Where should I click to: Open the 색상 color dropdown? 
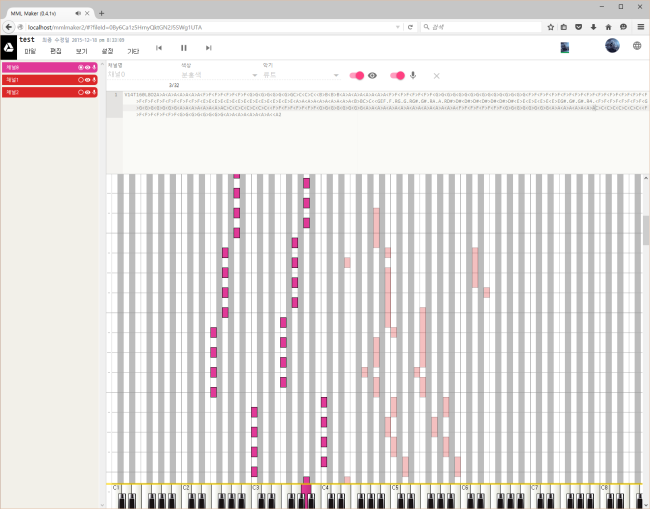pos(219,75)
